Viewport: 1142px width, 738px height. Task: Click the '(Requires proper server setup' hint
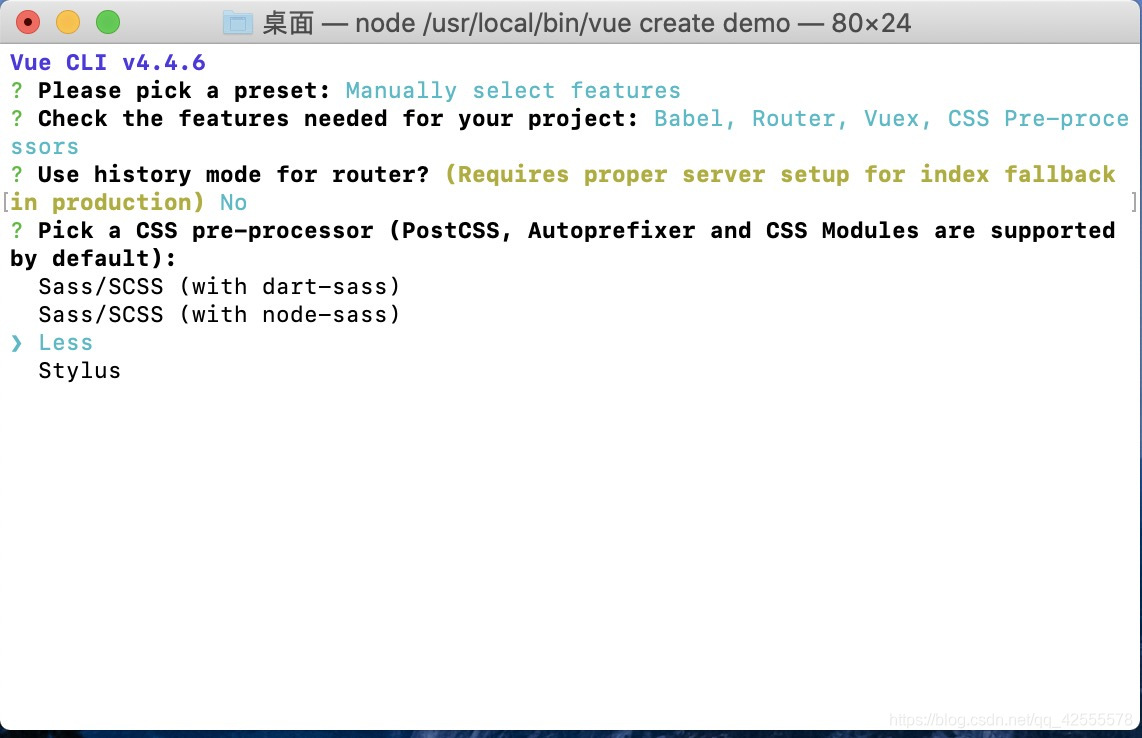click(x=647, y=174)
